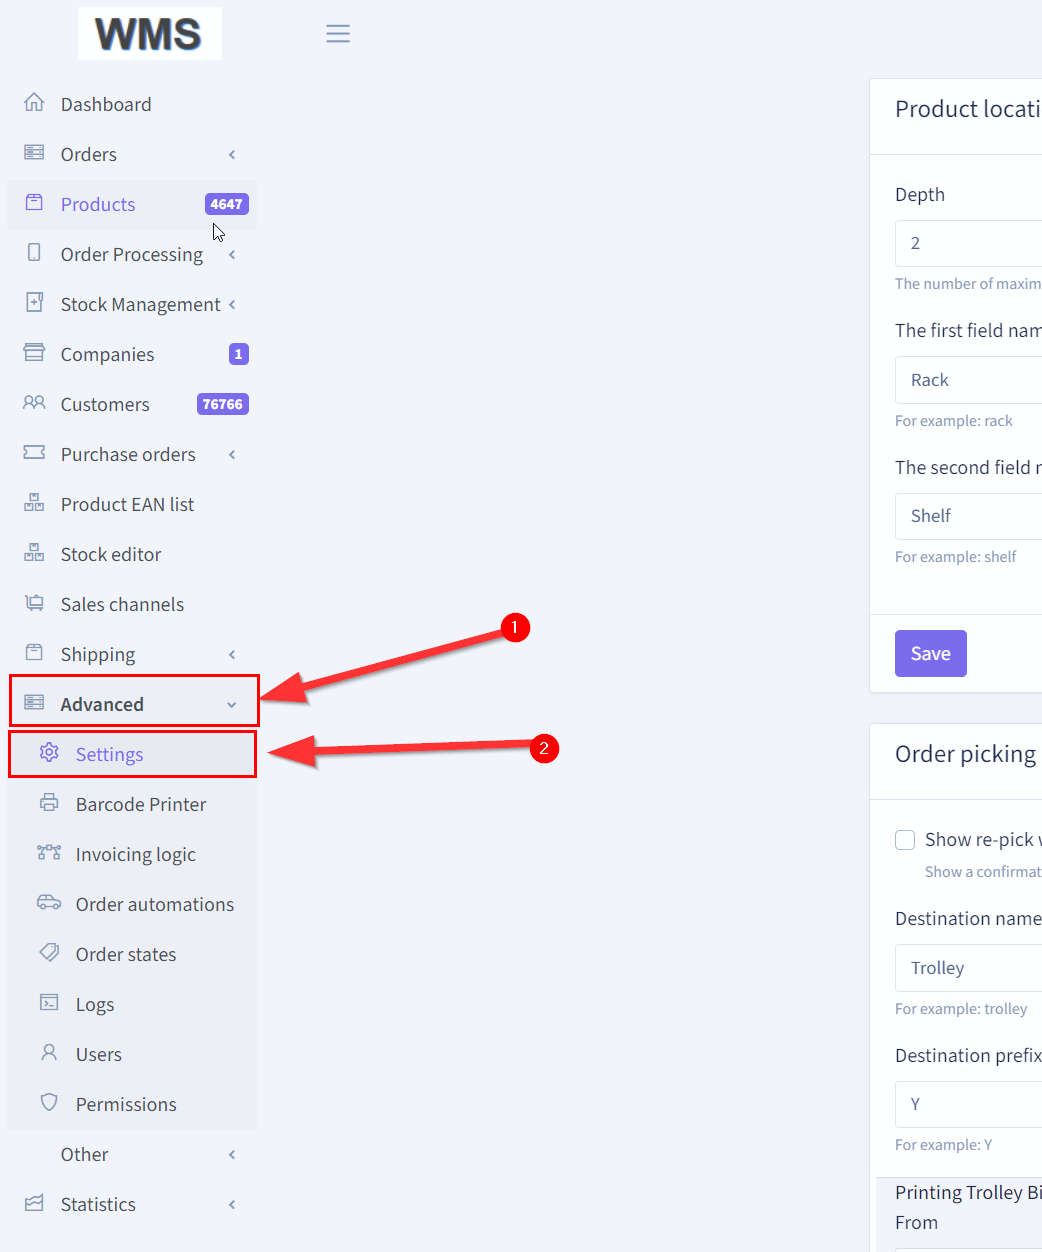Click the hamburger menu icon

338,34
